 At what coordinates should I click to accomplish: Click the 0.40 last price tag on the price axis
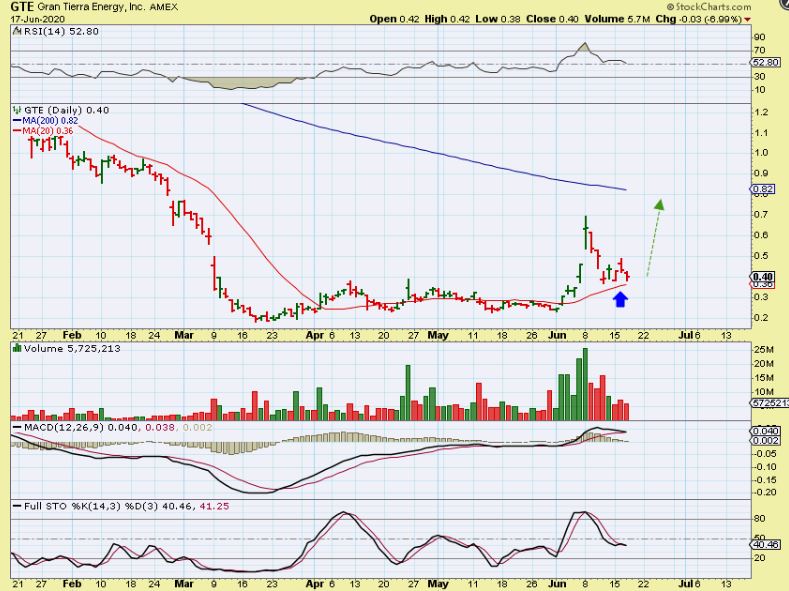click(x=762, y=277)
